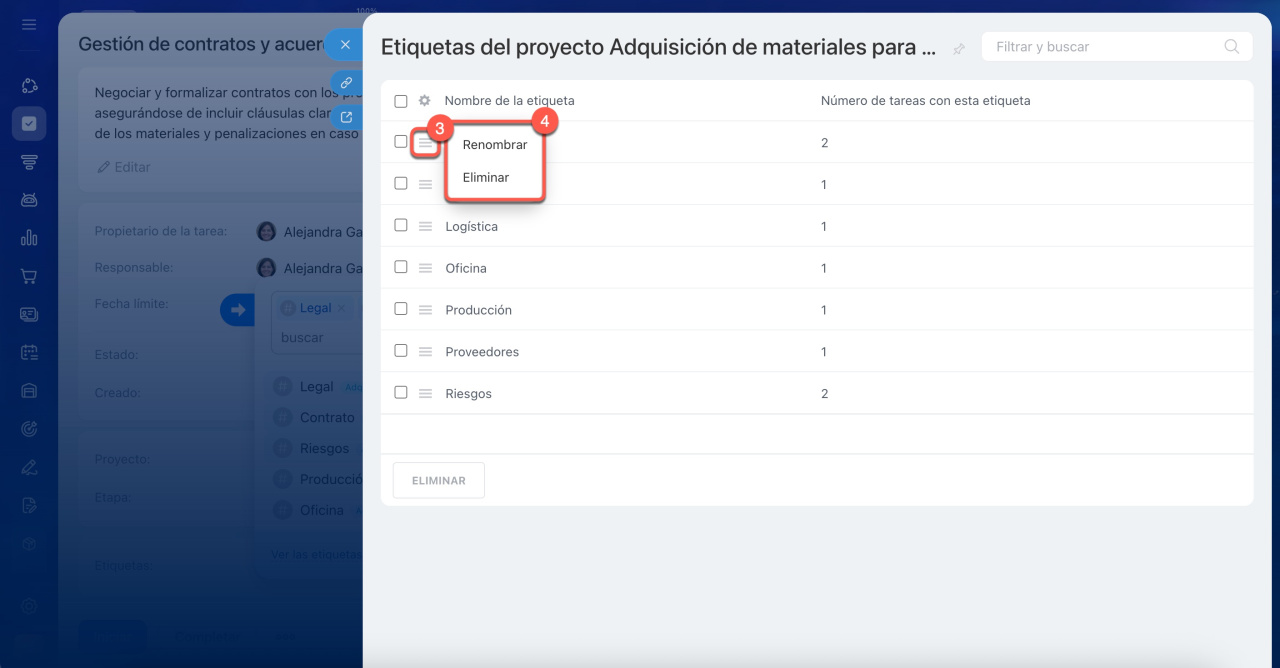Close the side panel with X button
Viewport: 1280px width, 668px height.
tap(345, 45)
